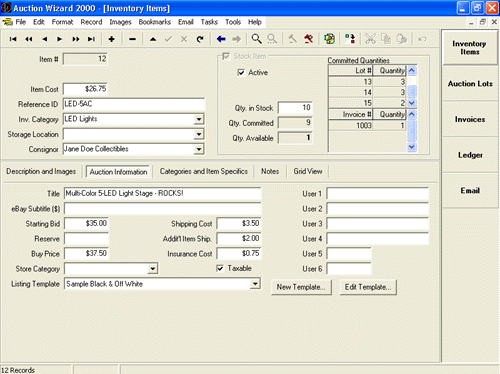
Task: Open the Grid View tab
Action: [x=308, y=171]
